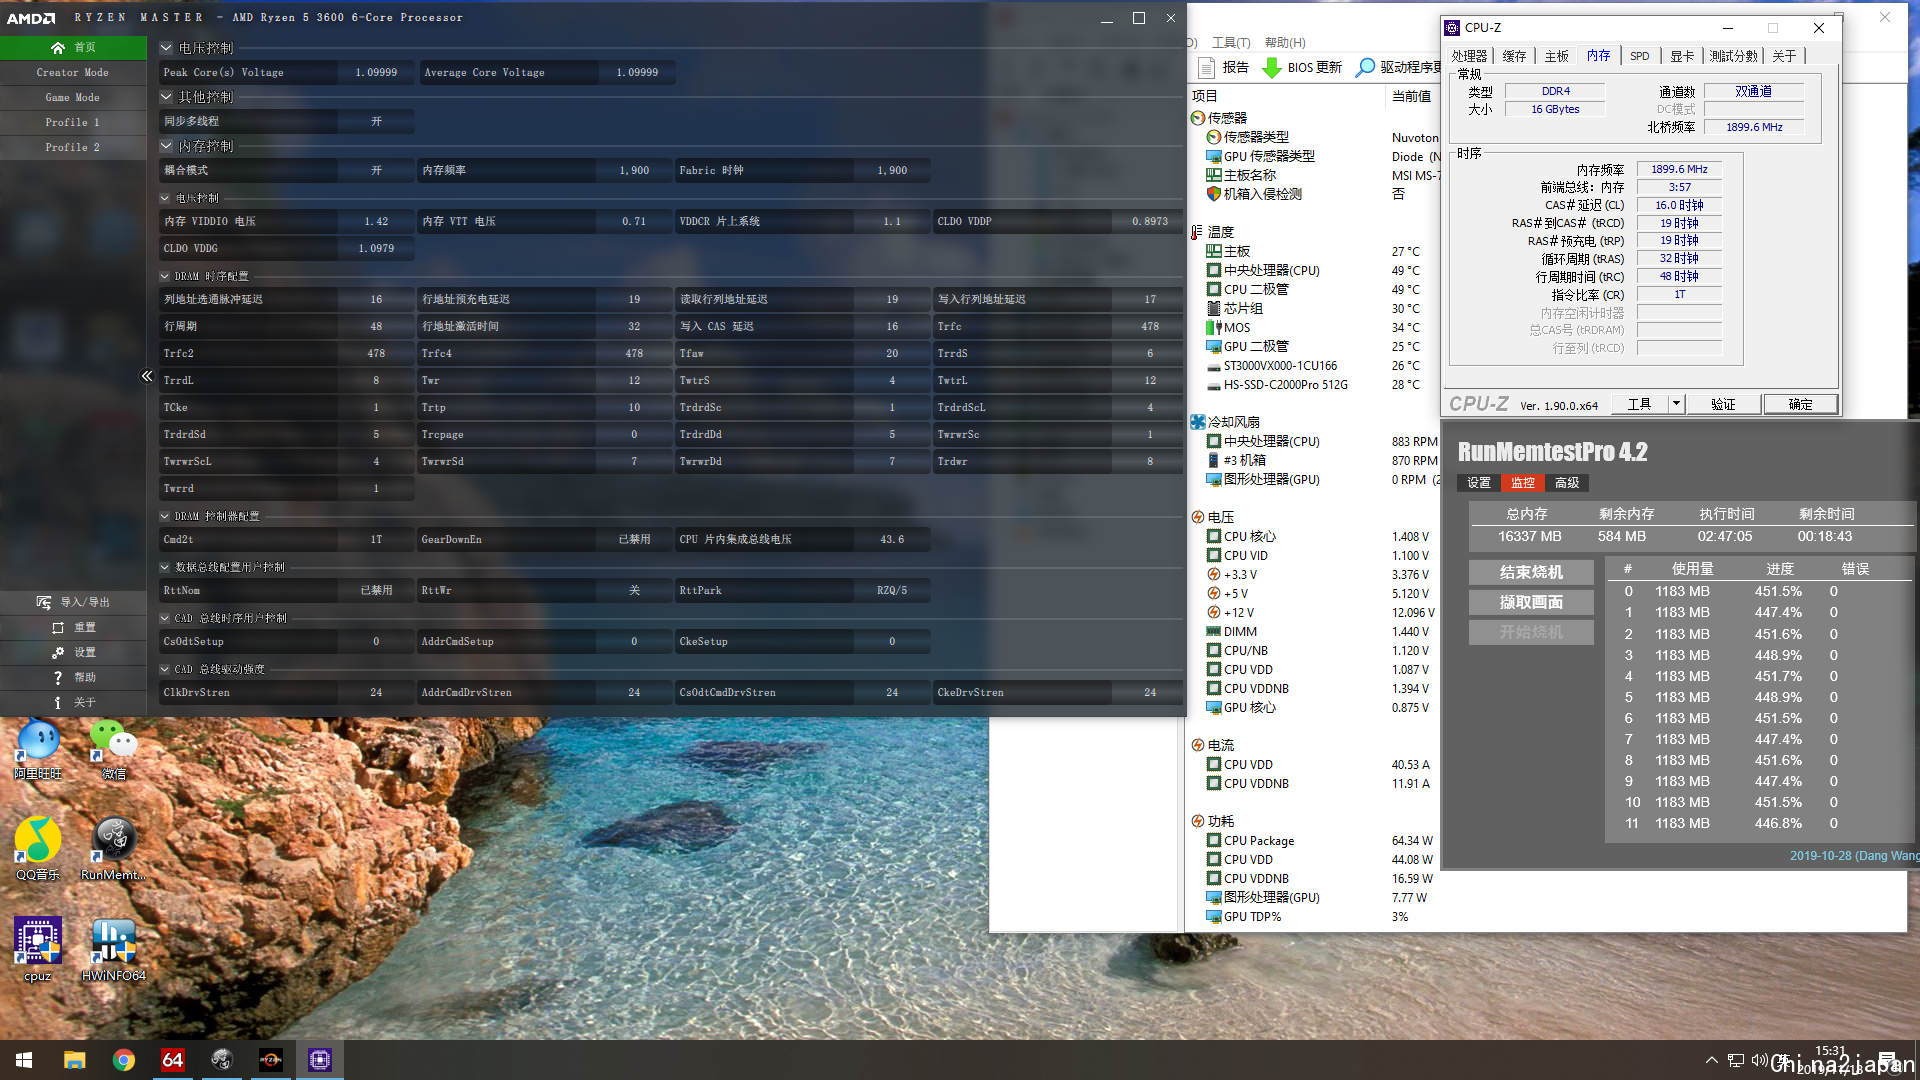The height and width of the screenshot is (1080, 1920).
Task: Open the Help menu in AIDA64
Action: [x=1285, y=42]
